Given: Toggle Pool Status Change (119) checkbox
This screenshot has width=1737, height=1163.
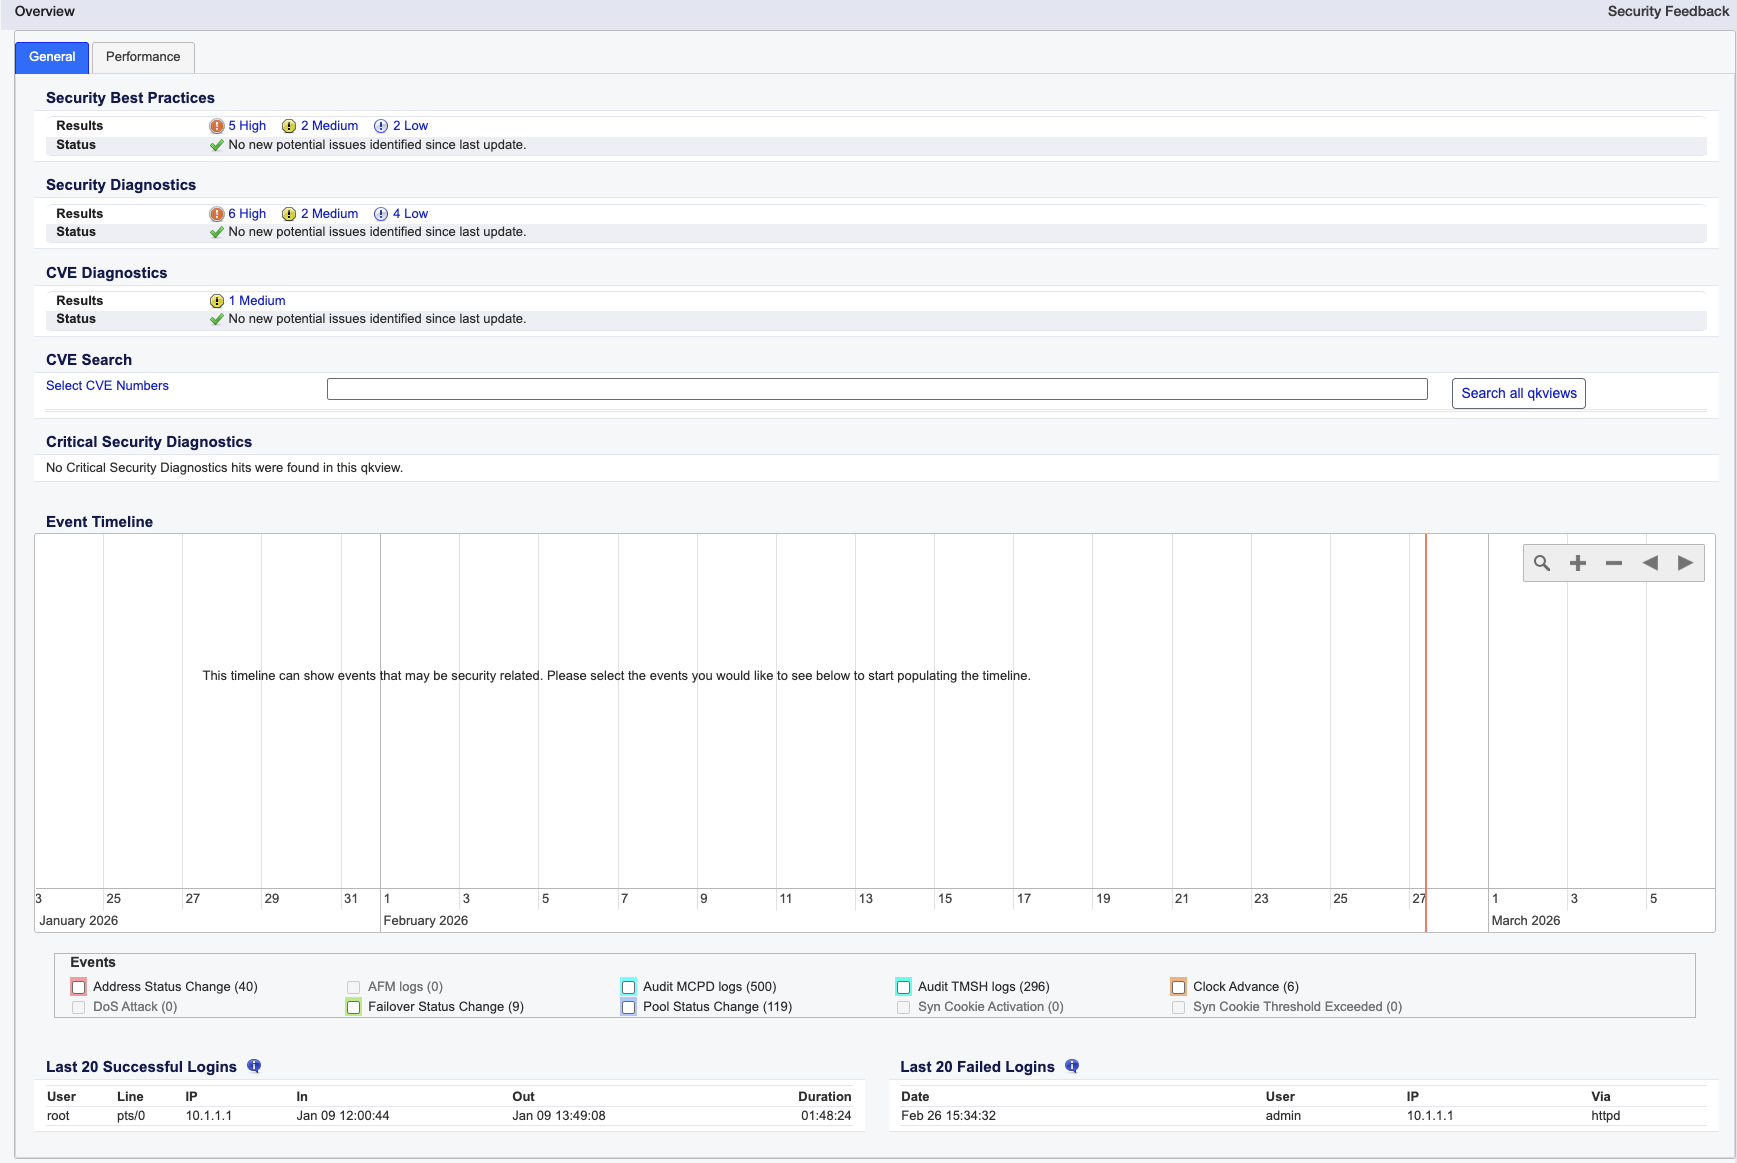Looking at the screenshot, I should [x=629, y=1007].
